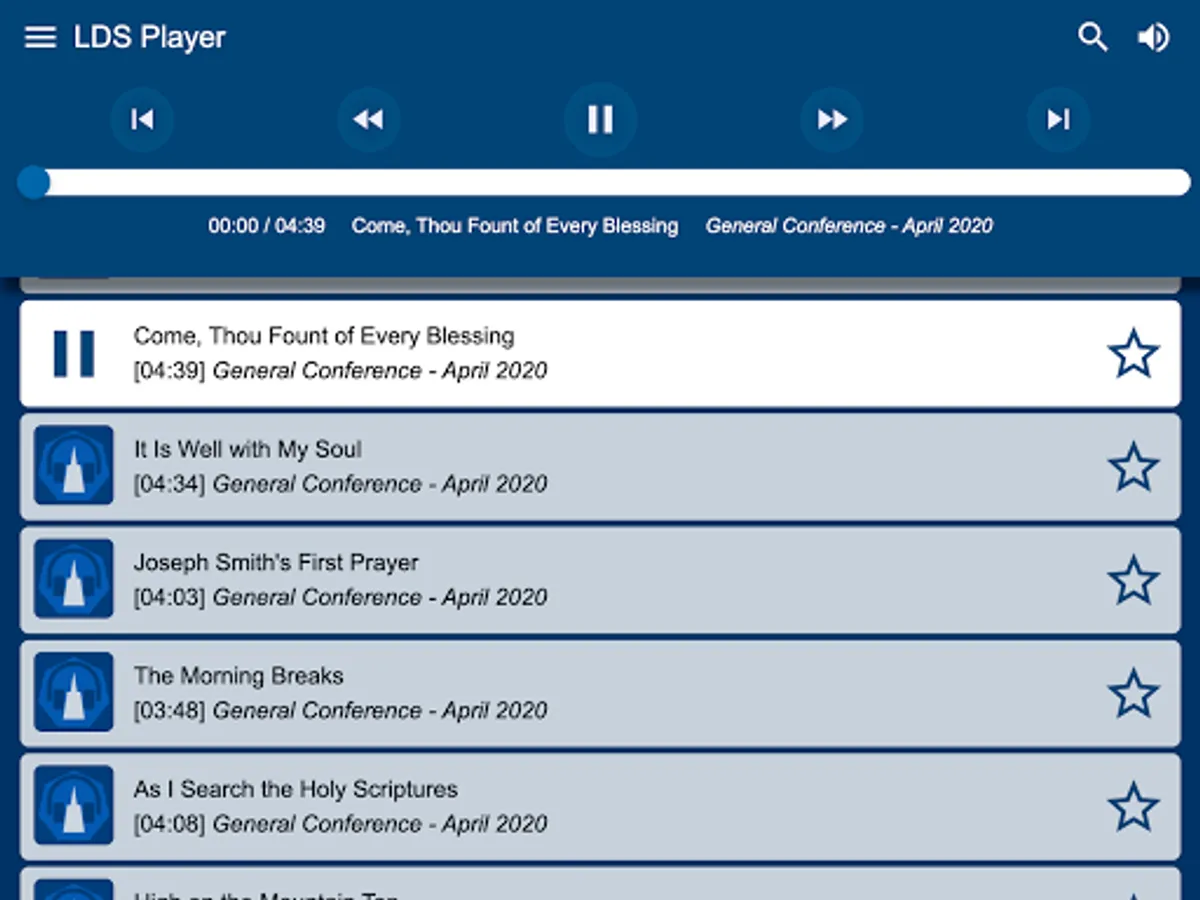The height and width of the screenshot is (900, 1200).
Task: Seek to middle of progress bar
Action: pos(605,183)
